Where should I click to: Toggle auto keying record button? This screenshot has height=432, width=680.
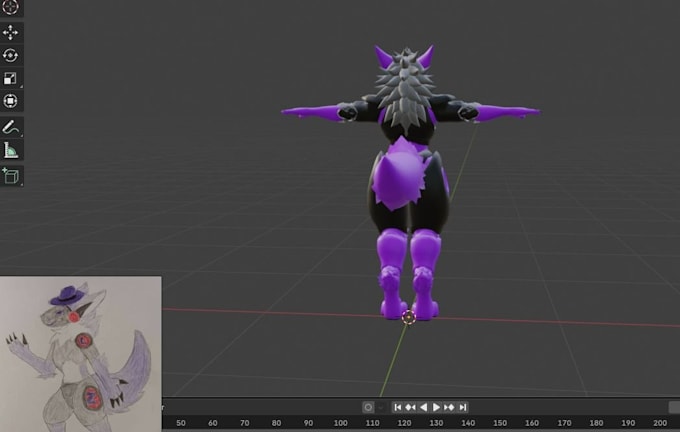[x=368, y=407]
